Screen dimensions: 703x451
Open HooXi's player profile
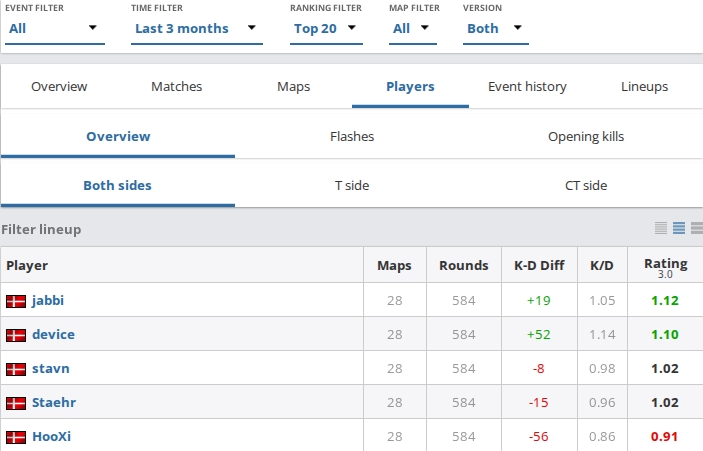point(52,437)
